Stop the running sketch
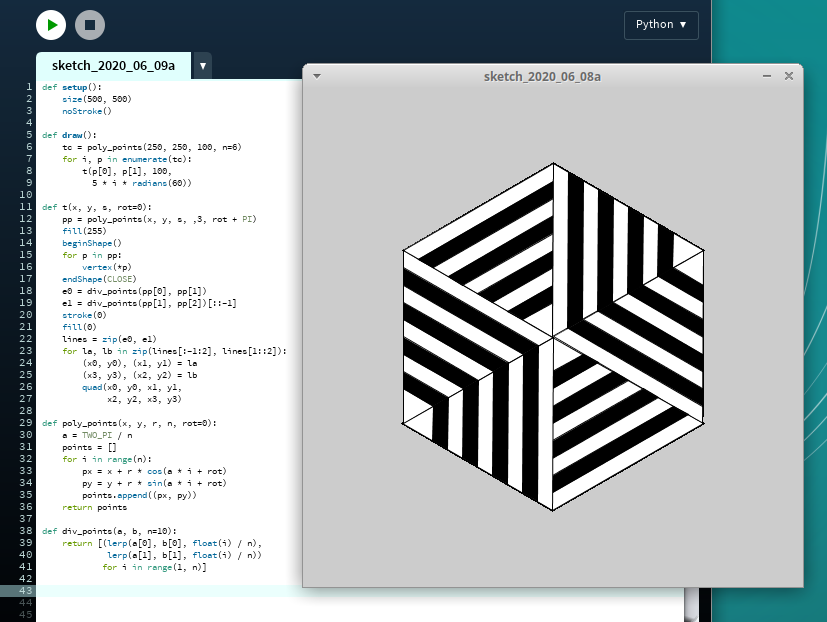The width and height of the screenshot is (827, 622). pyautogui.click(x=89, y=25)
